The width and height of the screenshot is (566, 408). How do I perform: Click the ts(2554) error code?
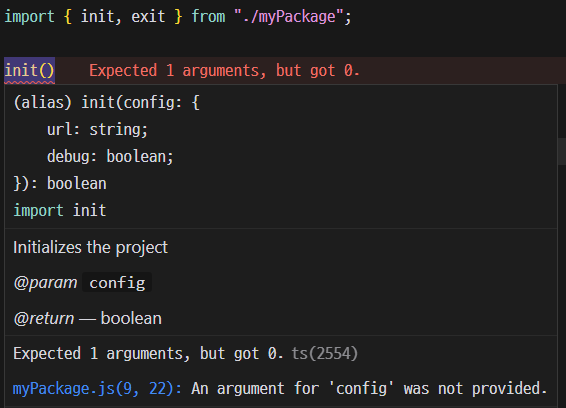[325, 353]
